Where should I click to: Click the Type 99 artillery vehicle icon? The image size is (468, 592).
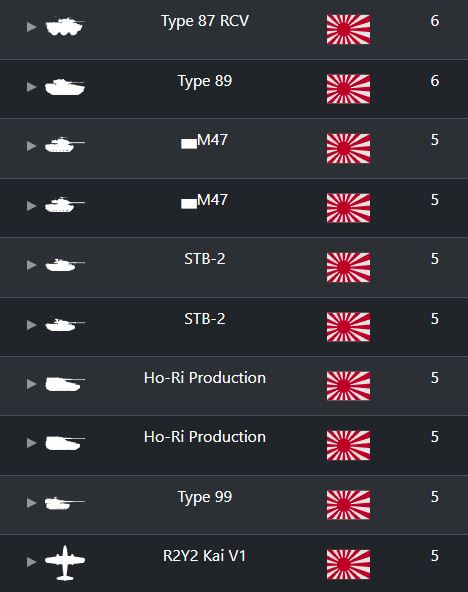[x=65, y=503]
